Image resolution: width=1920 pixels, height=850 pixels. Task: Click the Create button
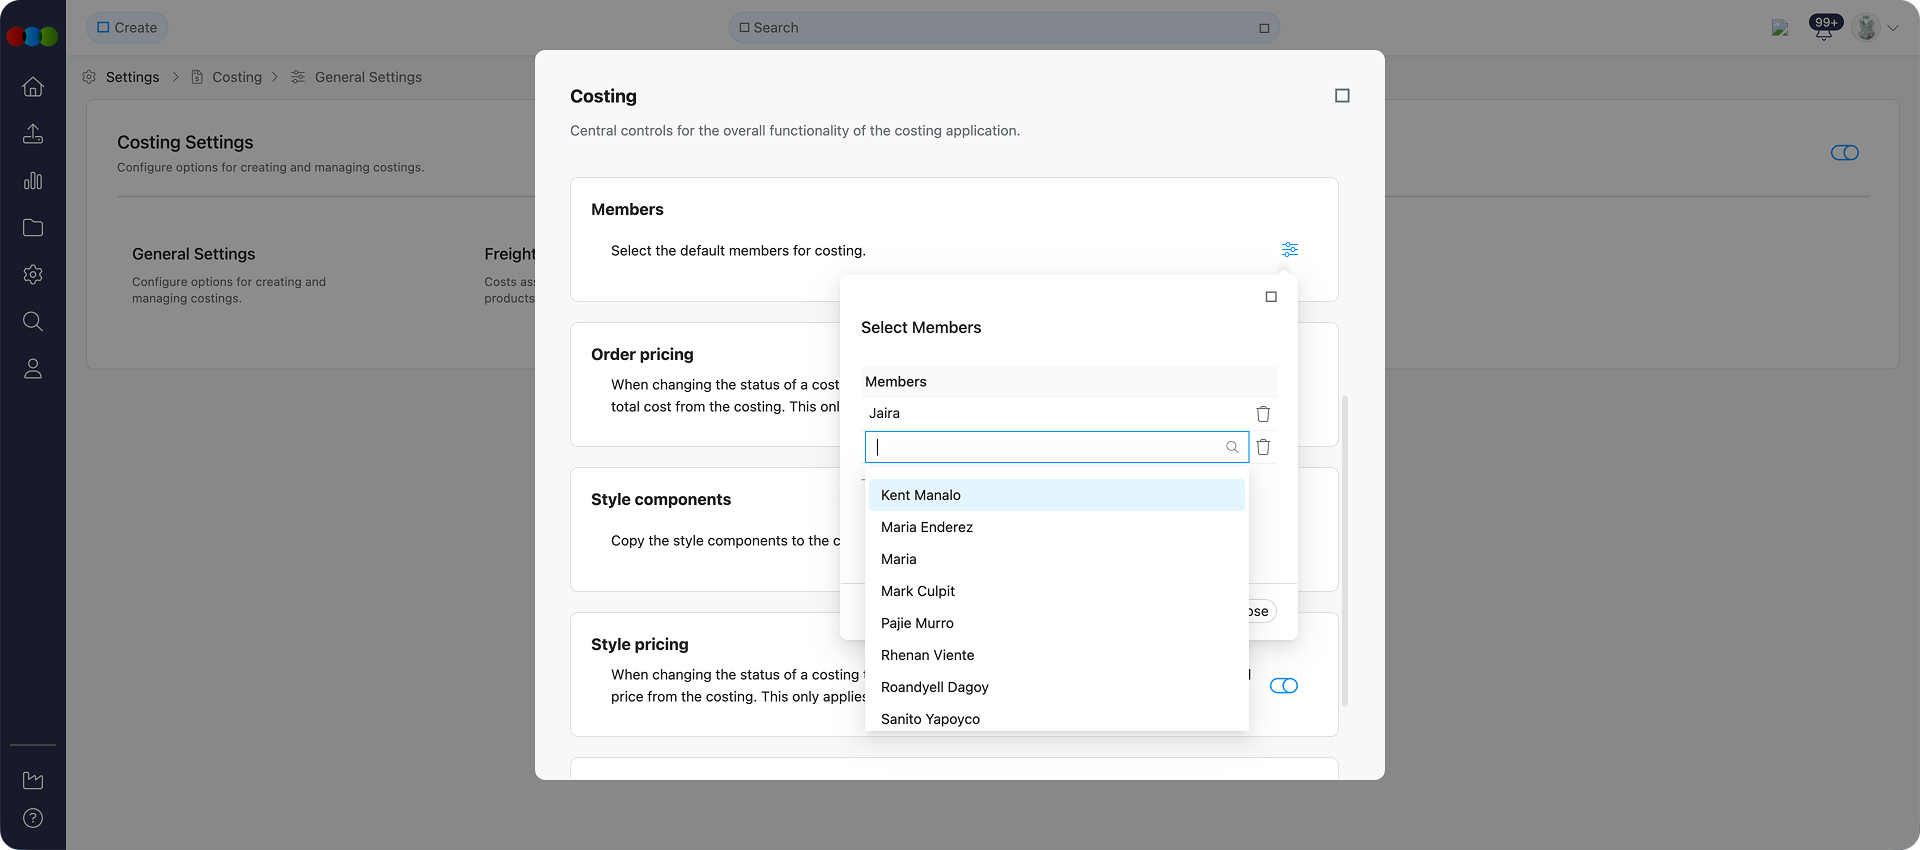[x=127, y=28]
